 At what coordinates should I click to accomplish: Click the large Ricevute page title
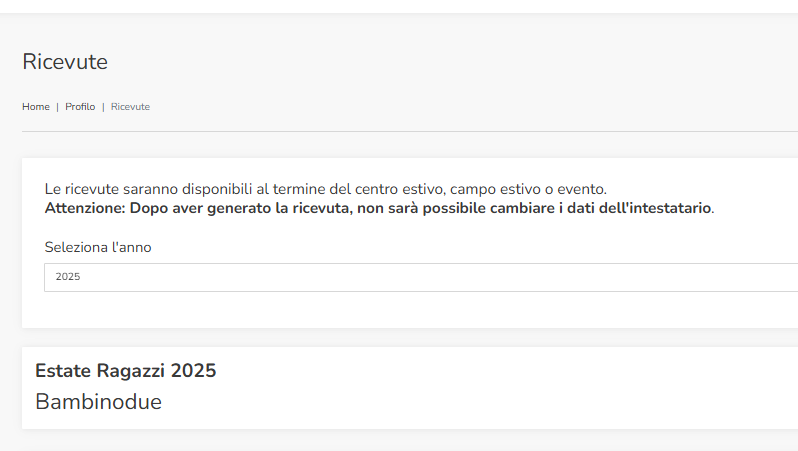click(65, 62)
